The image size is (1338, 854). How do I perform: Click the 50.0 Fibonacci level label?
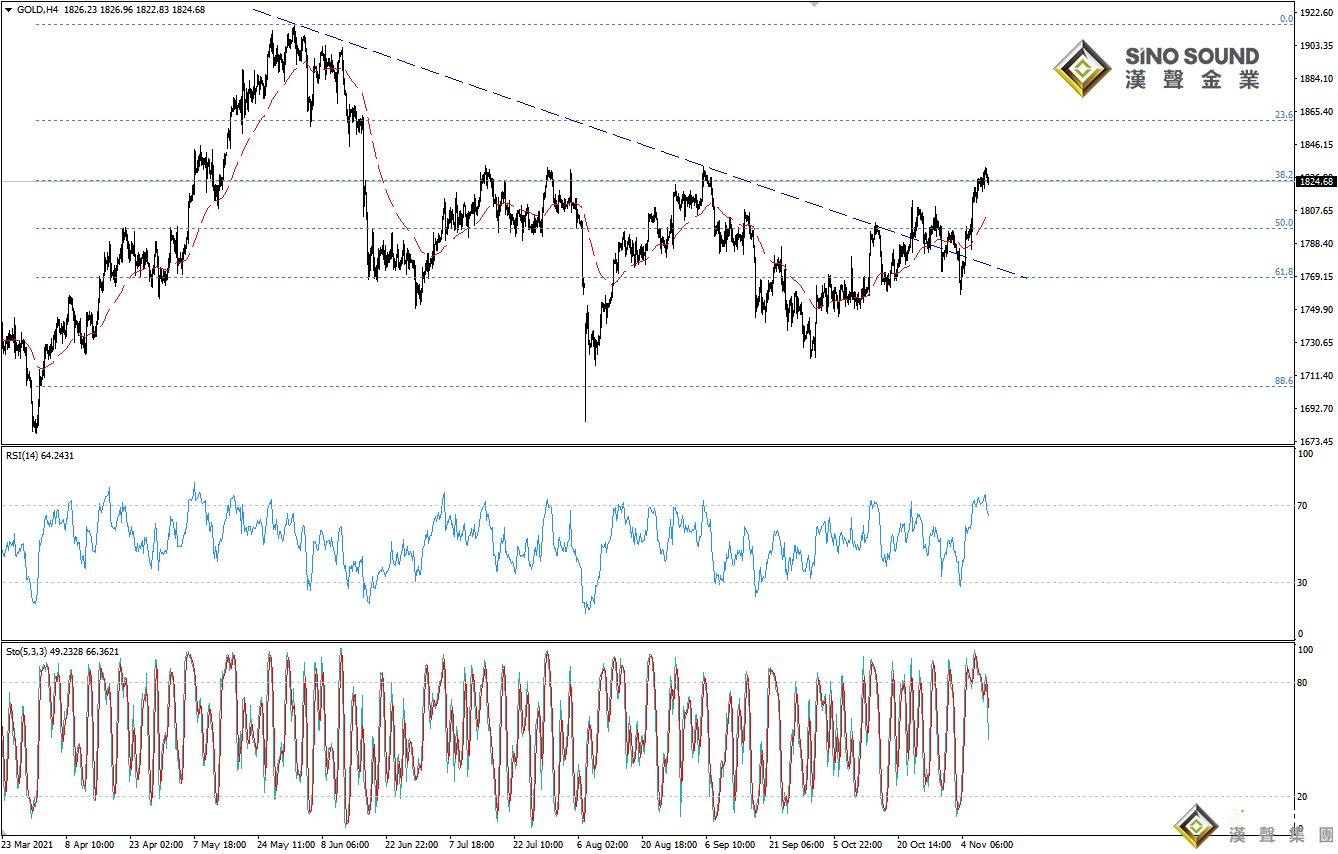1284,223
